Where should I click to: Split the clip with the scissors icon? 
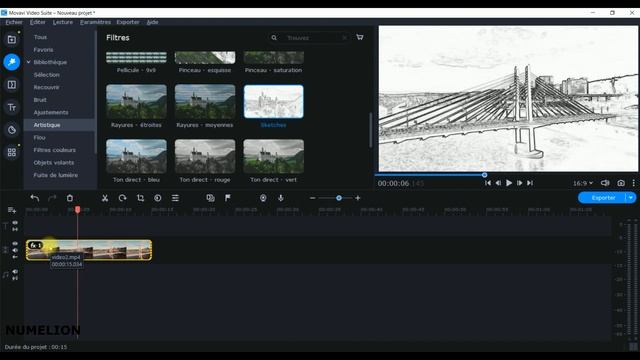105,198
